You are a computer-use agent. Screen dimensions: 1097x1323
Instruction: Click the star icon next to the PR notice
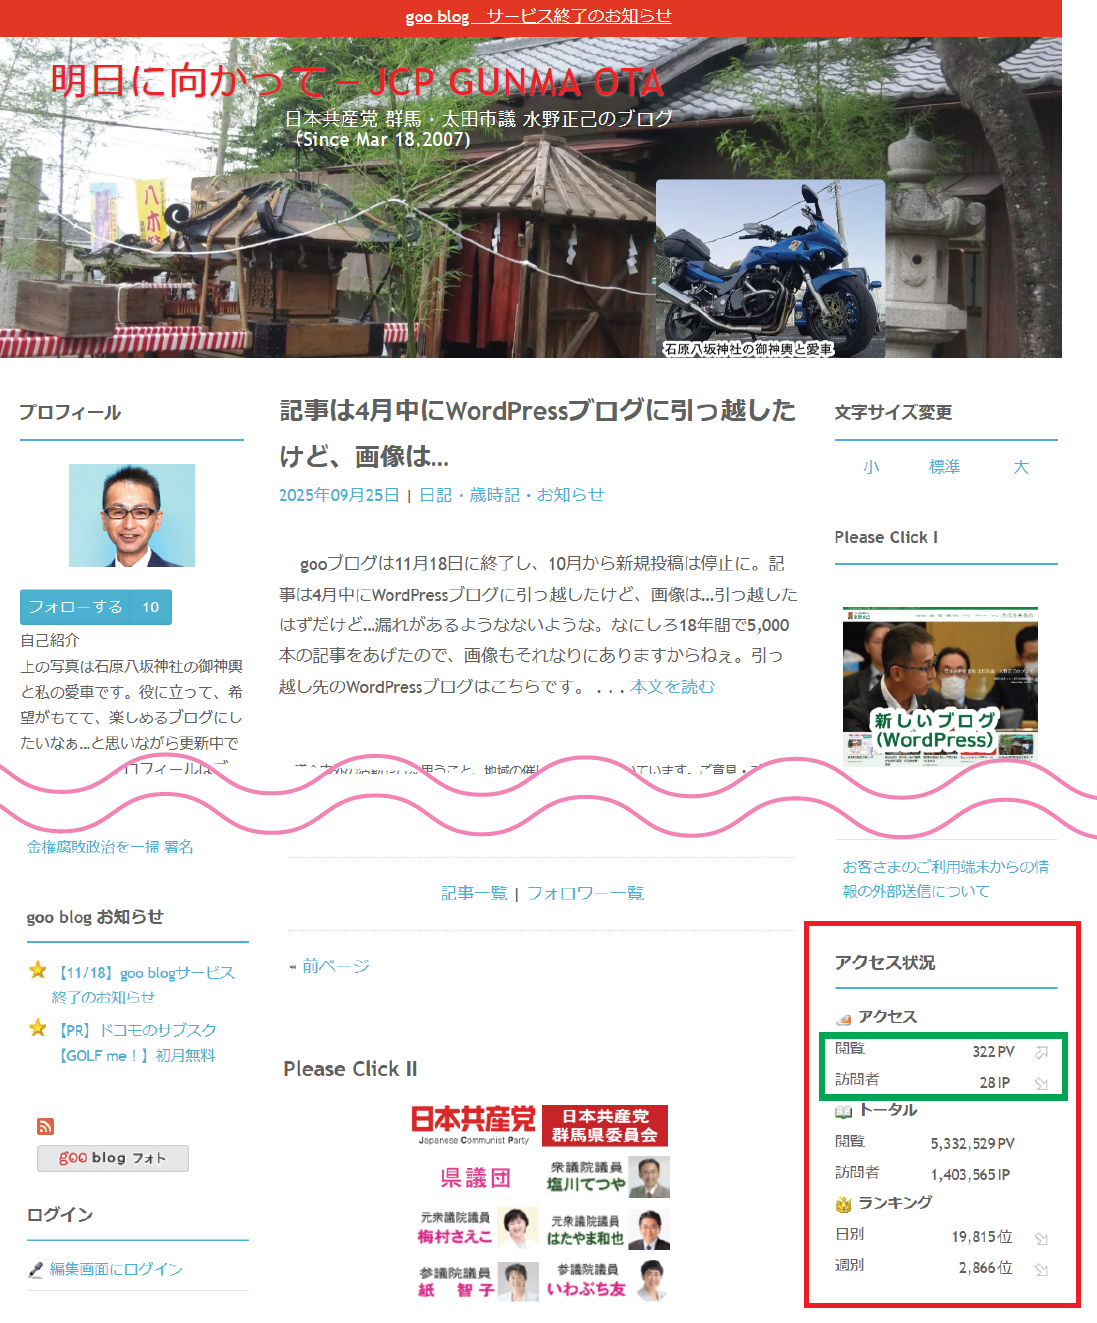click(38, 1027)
